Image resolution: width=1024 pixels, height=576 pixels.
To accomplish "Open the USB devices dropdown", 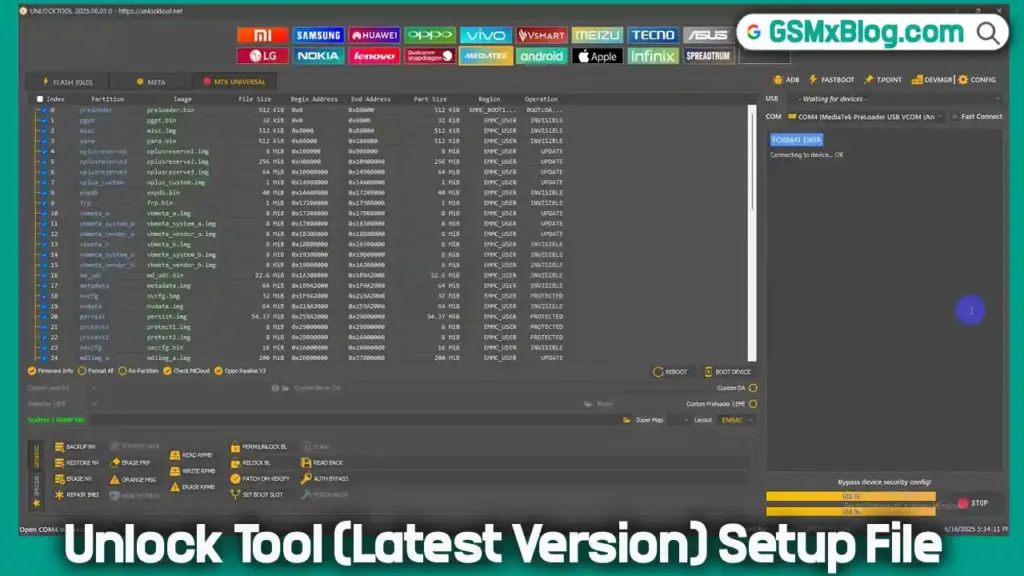I will (x=893, y=99).
